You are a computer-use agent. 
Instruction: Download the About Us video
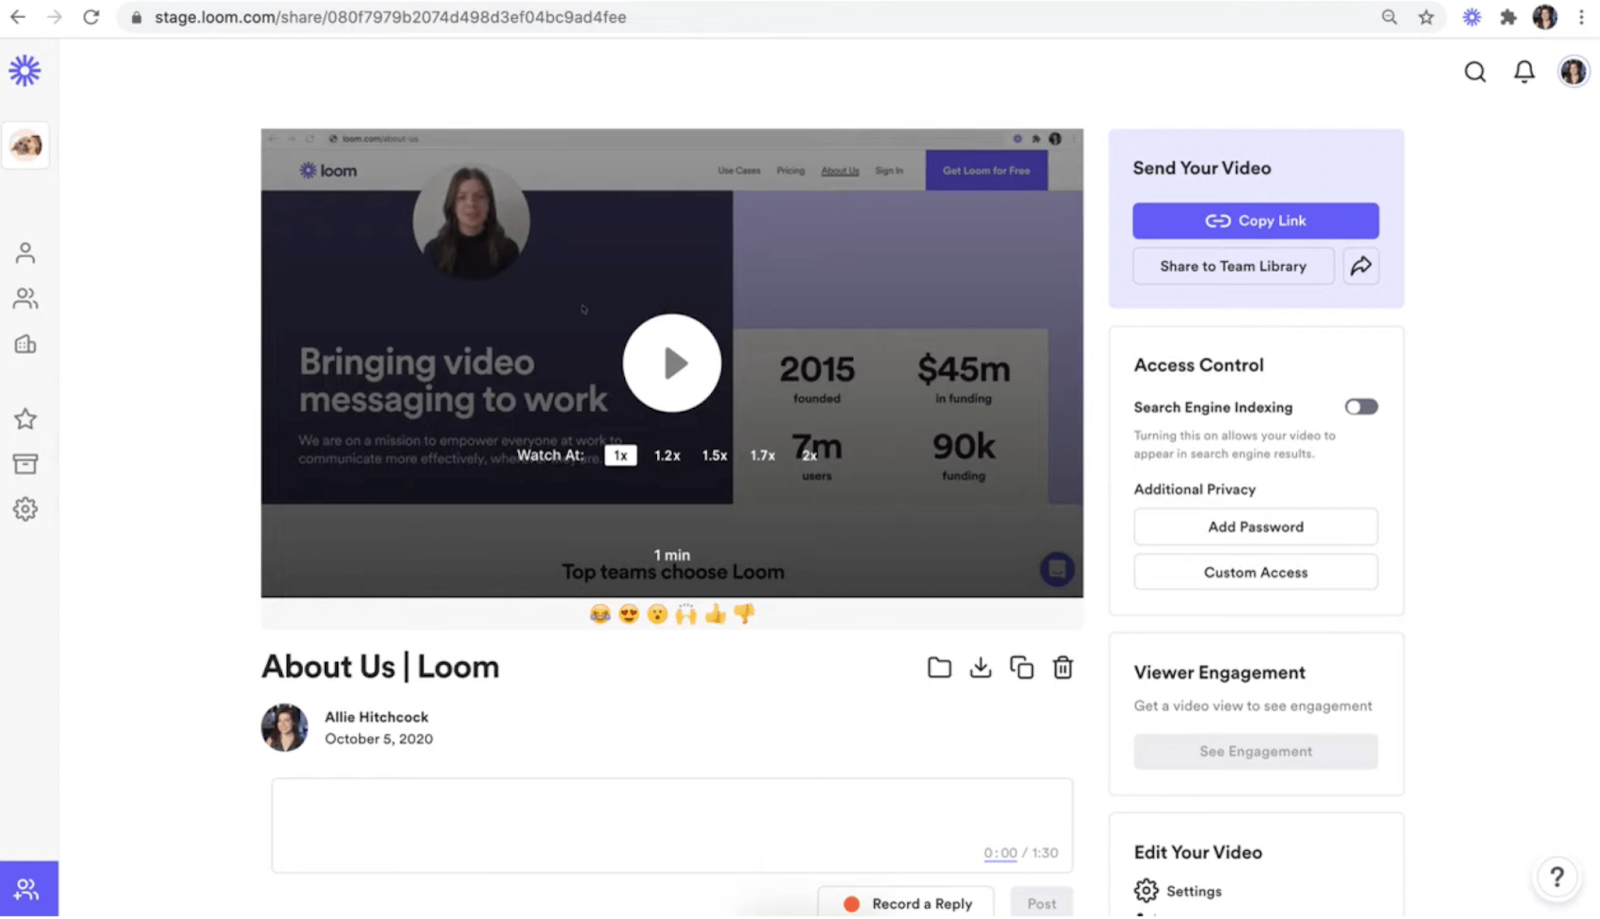[980, 667]
